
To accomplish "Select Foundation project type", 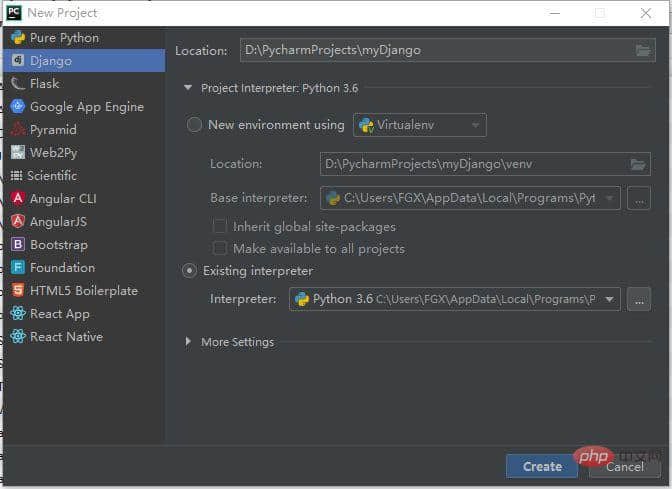I will [x=84, y=267].
